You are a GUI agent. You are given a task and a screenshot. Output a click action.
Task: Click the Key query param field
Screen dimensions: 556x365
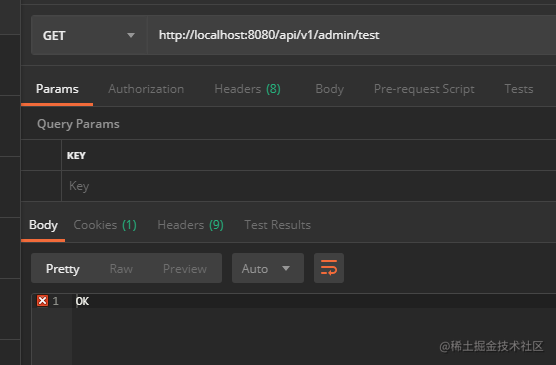coord(308,186)
